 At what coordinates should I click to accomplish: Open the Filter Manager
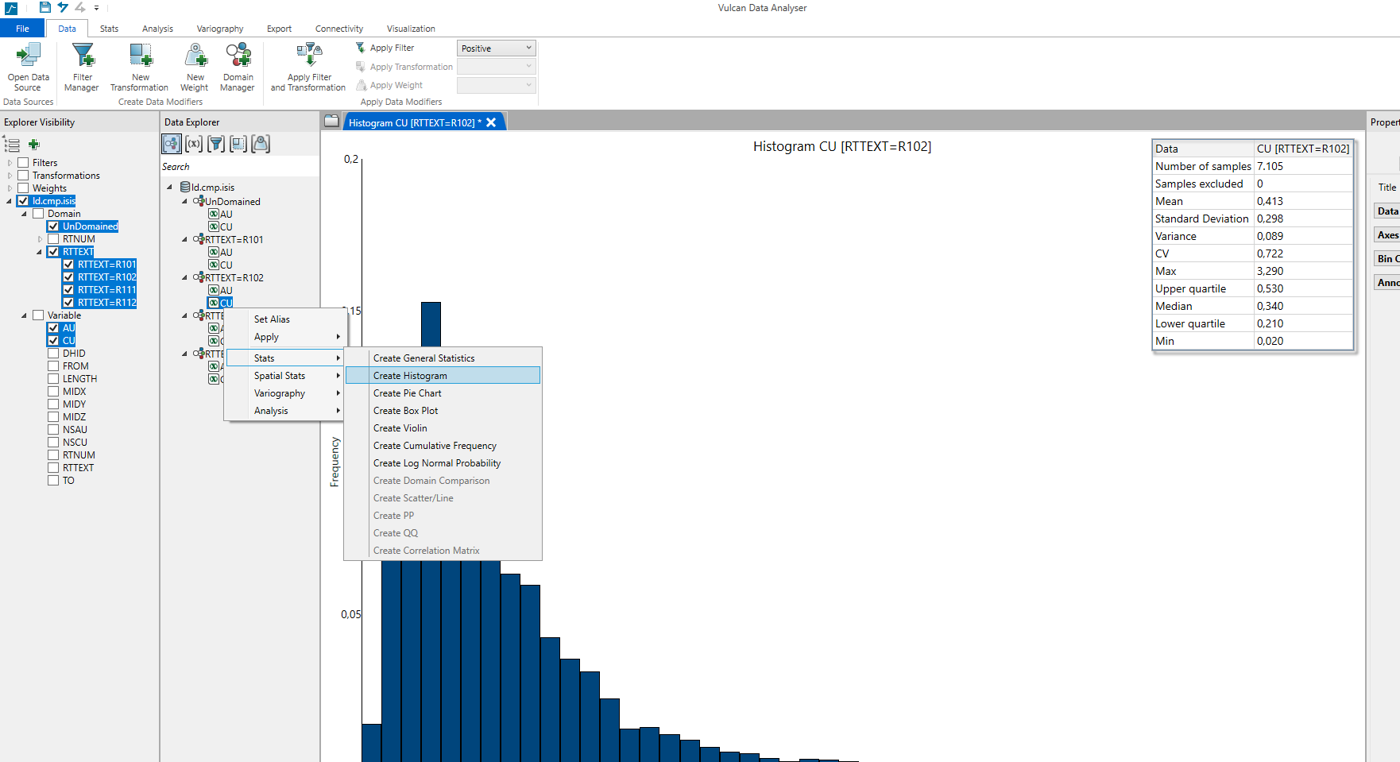[82, 67]
